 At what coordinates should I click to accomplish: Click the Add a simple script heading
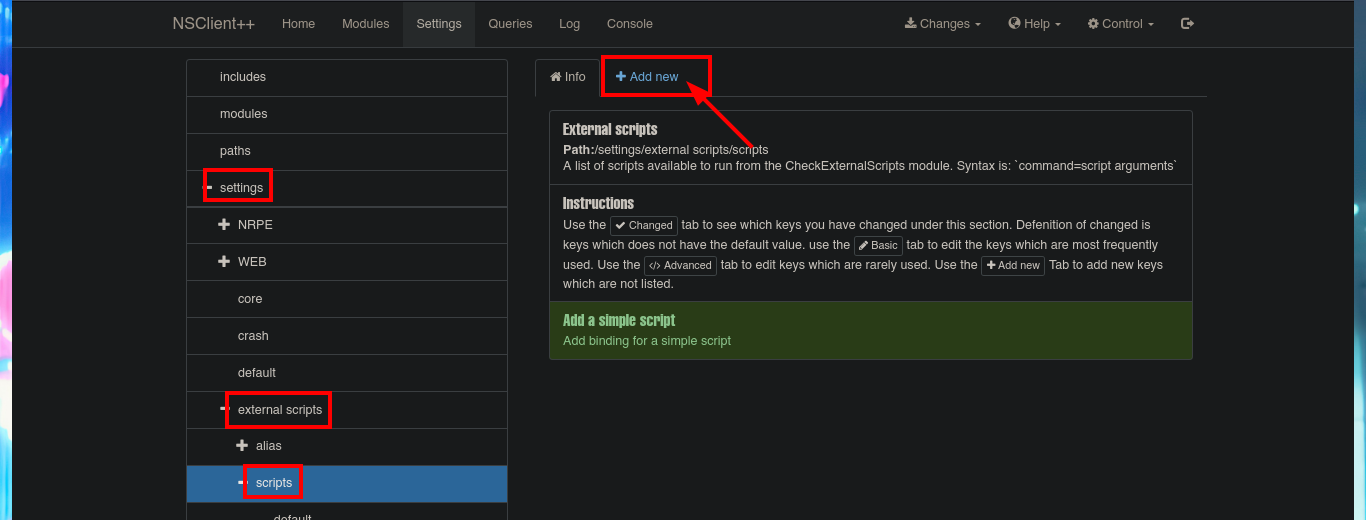click(x=619, y=320)
